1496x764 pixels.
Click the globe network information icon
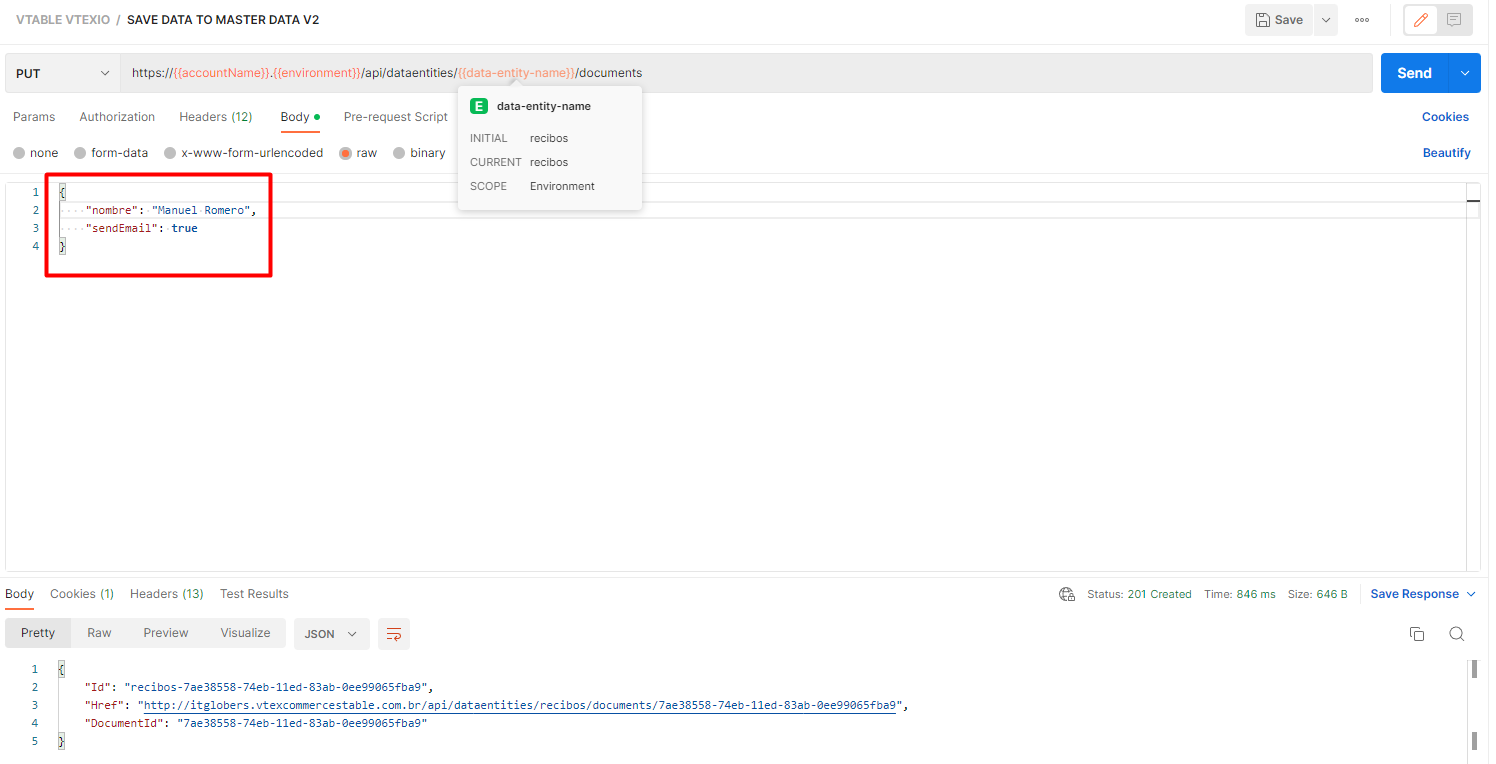coord(1066,594)
